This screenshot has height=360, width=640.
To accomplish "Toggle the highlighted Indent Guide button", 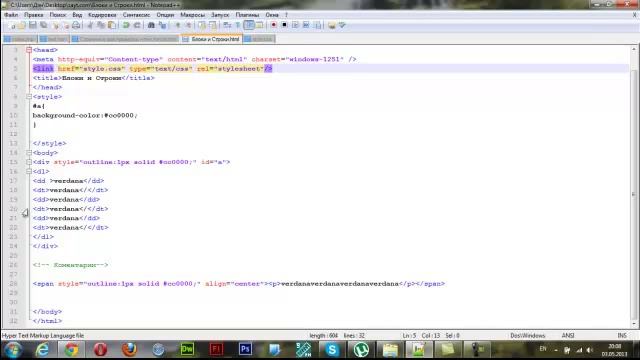I will 249,25.
